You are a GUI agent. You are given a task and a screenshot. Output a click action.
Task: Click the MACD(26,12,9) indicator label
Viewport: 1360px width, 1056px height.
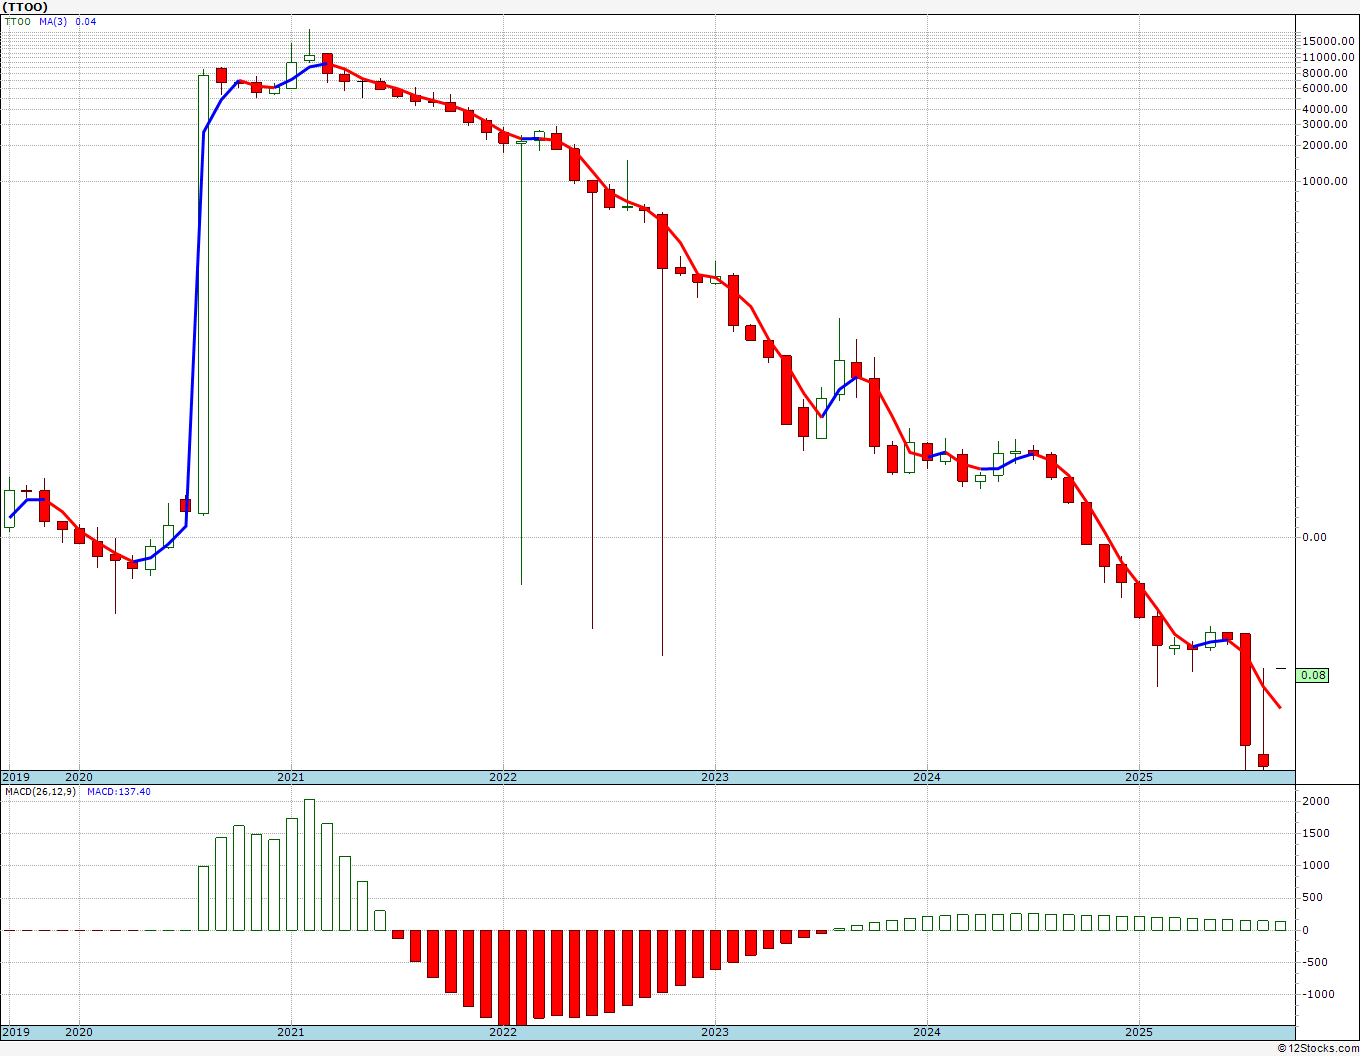(x=38, y=792)
